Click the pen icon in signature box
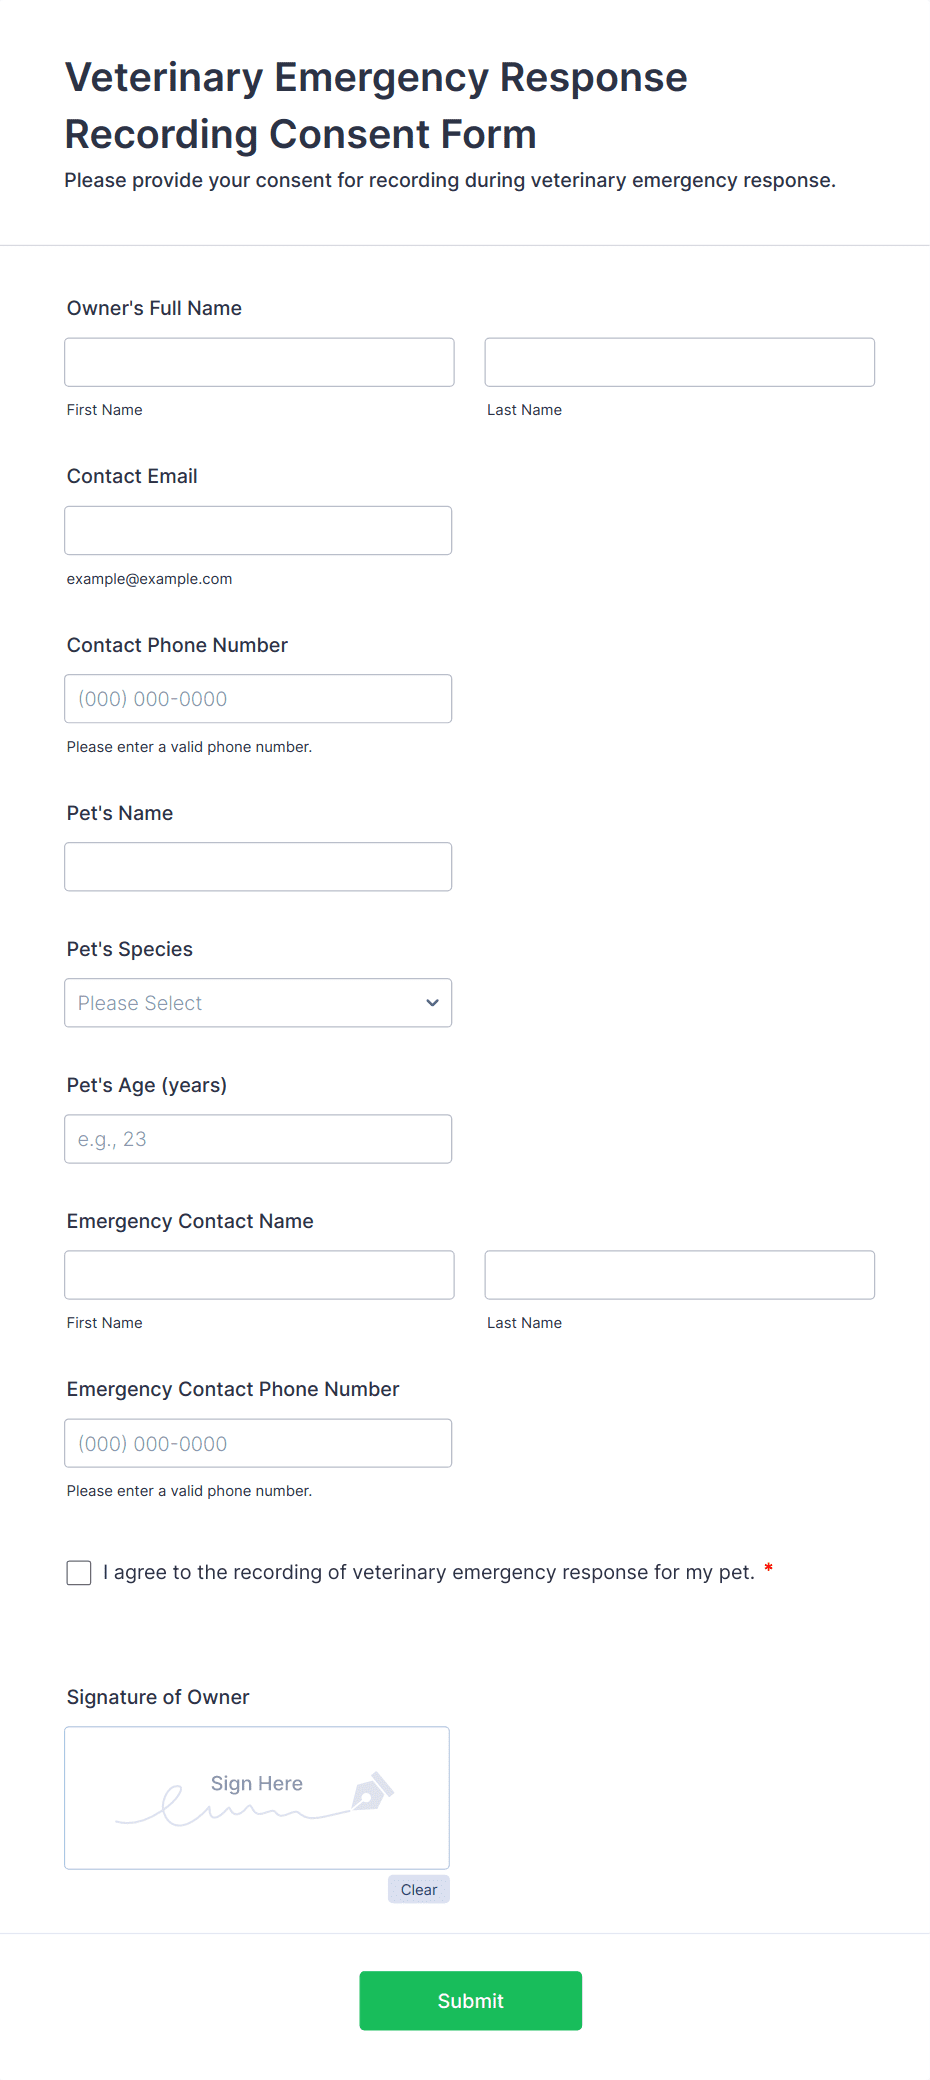The width and height of the screenshot is (930, 2080). tap(372, 1792)
